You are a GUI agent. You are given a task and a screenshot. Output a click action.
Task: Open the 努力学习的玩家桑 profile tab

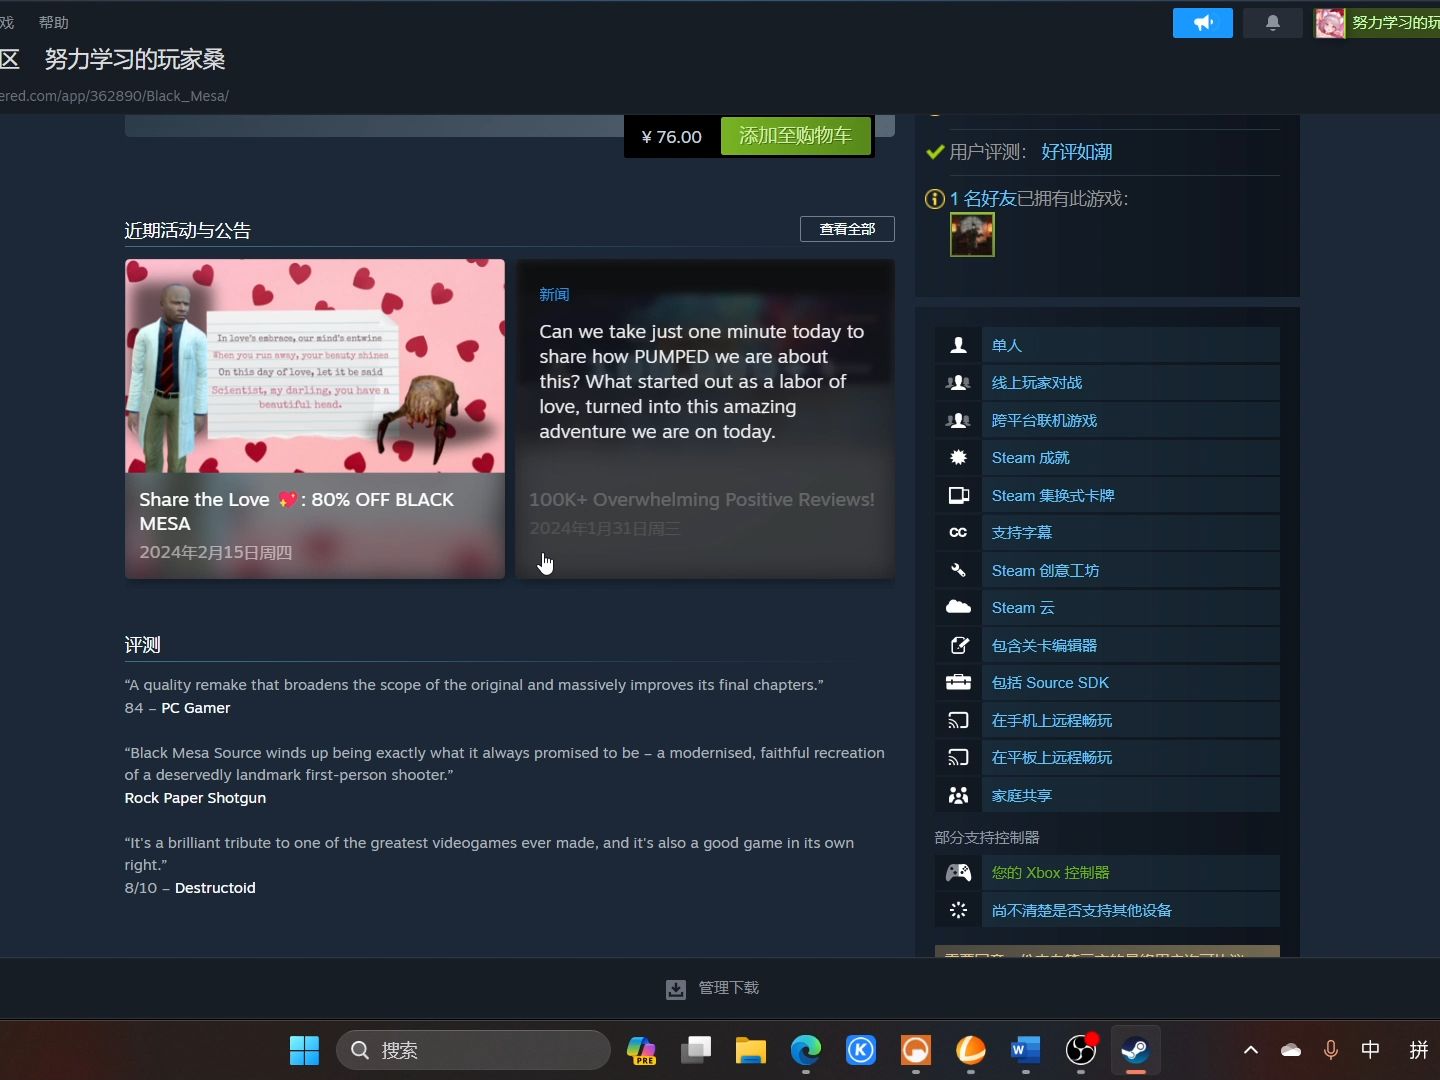(x=135, y=59)
